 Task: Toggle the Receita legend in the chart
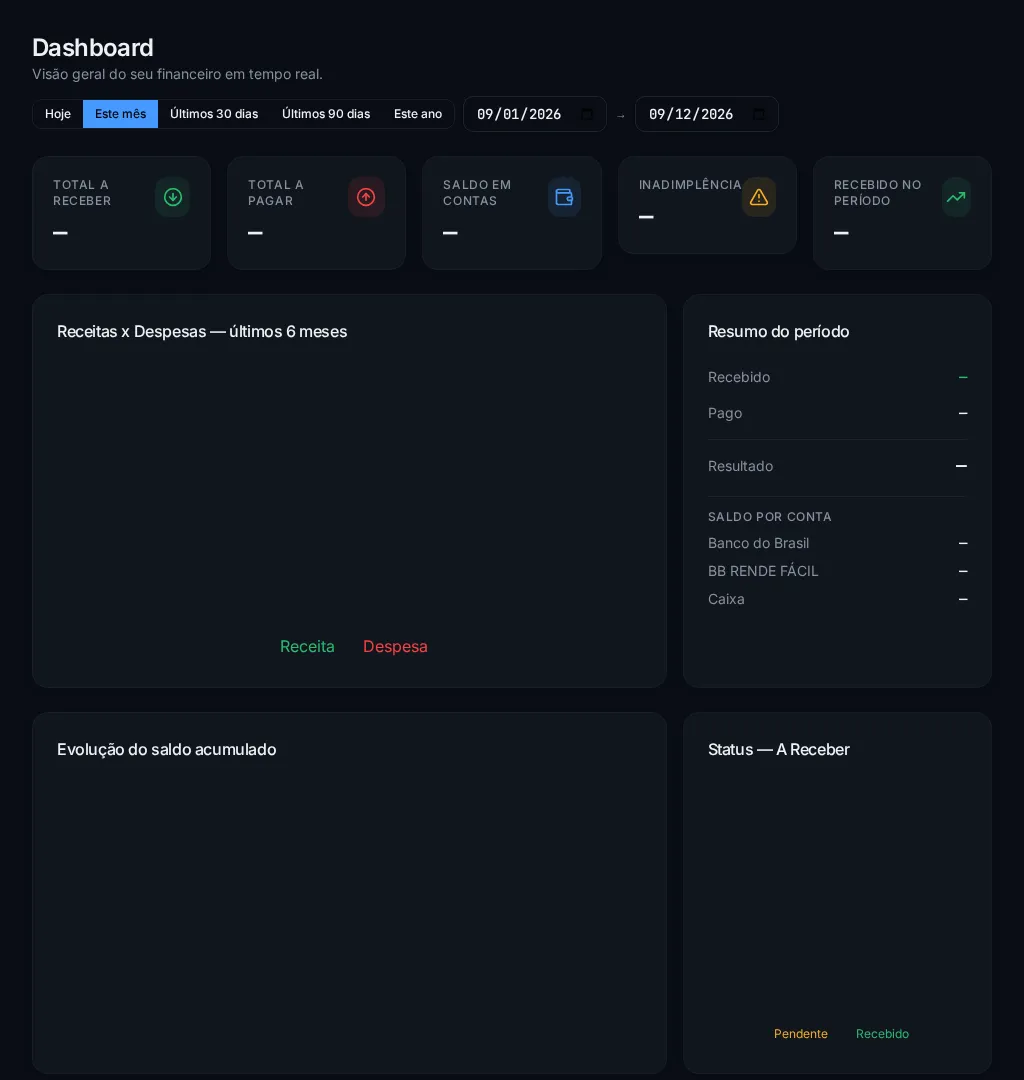click(307, 646)
